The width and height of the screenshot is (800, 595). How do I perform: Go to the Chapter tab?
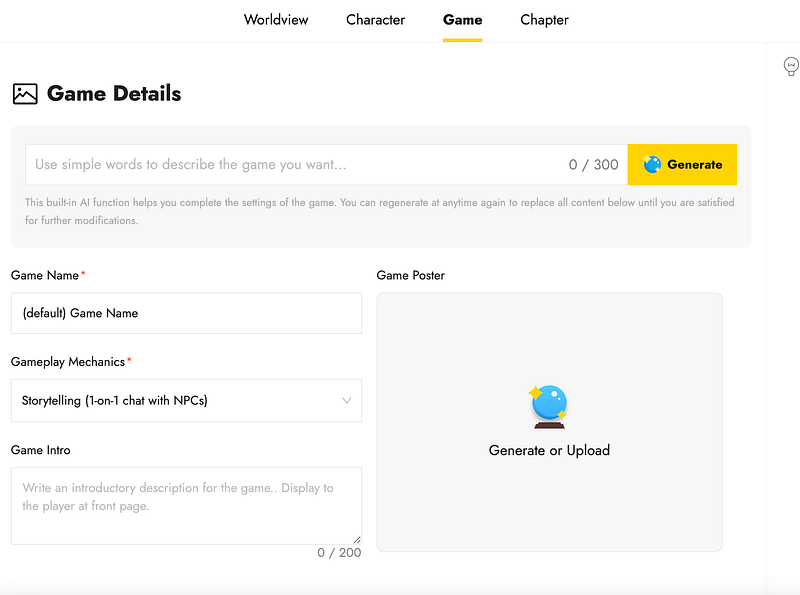(544, 20)
